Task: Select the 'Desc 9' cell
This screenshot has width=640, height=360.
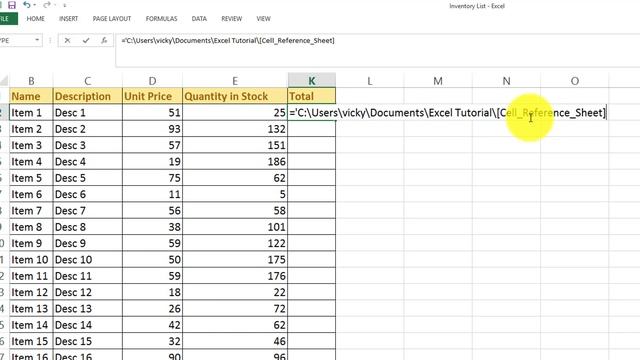Action: (x=87, y=243)
